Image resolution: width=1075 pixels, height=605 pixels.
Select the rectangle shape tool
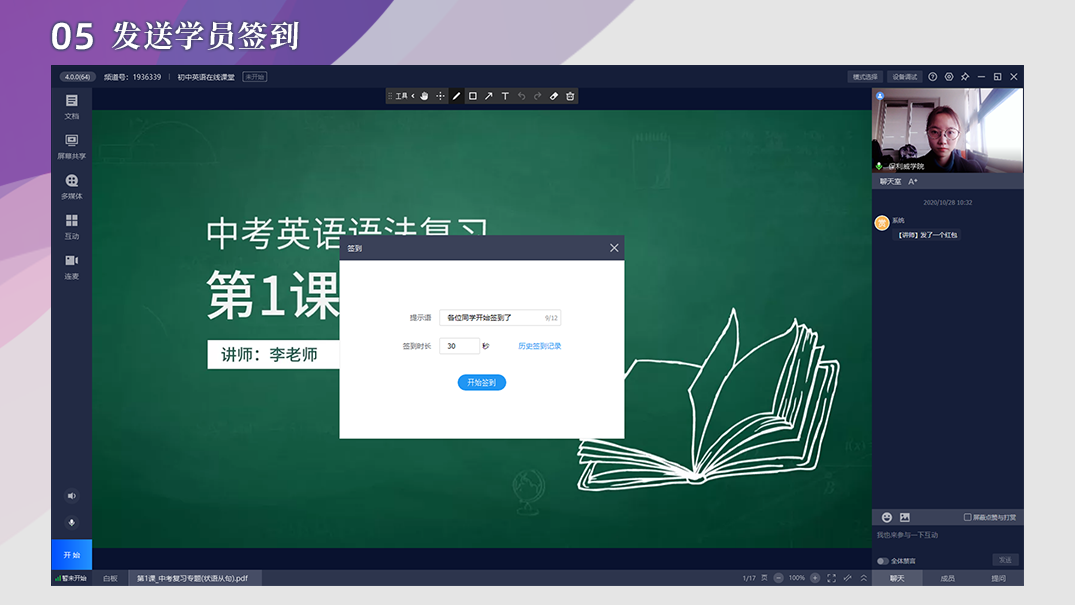473,96
